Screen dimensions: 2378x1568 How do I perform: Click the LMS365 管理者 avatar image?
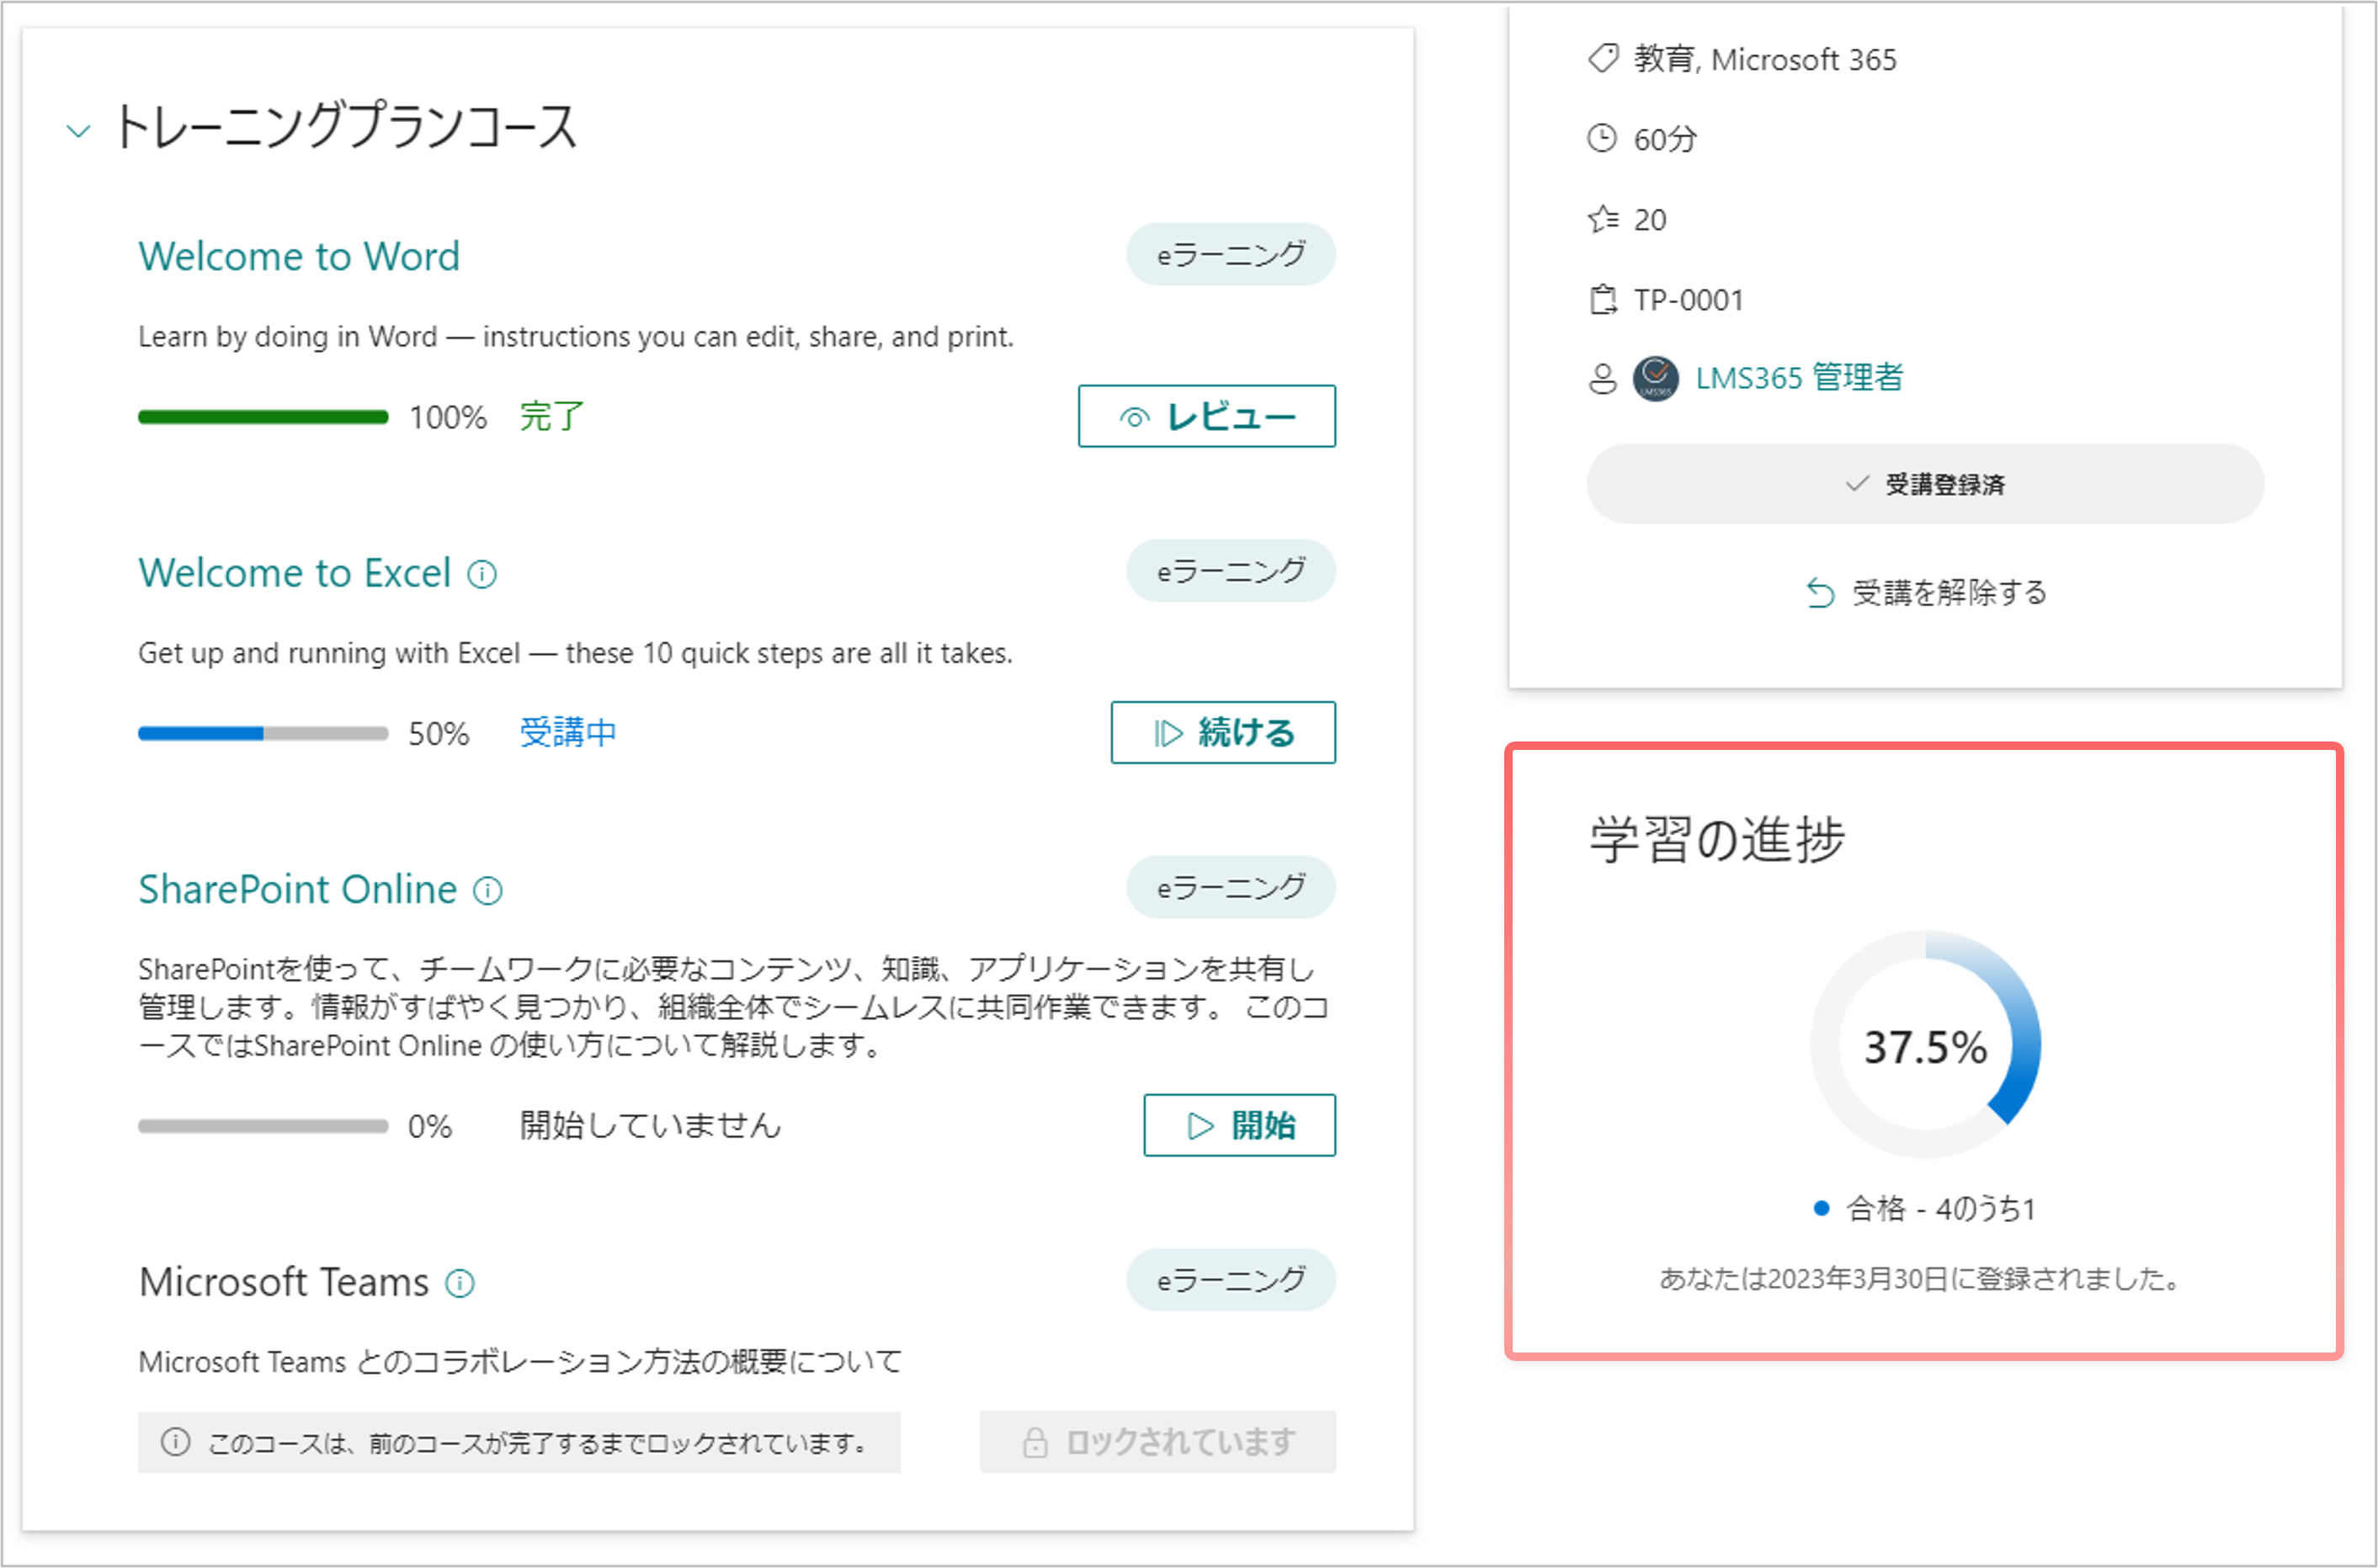click(x=1656, y=378)
